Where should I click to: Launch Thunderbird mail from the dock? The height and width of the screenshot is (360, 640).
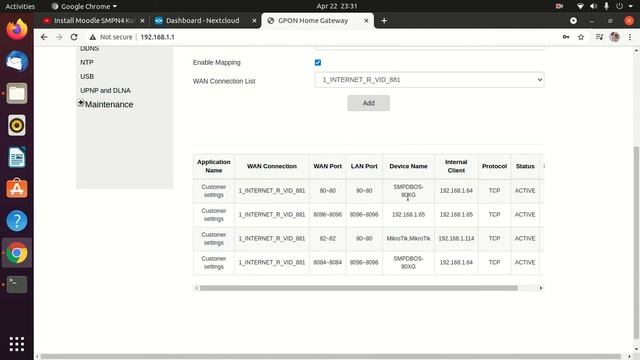click(x=17, y=61)
